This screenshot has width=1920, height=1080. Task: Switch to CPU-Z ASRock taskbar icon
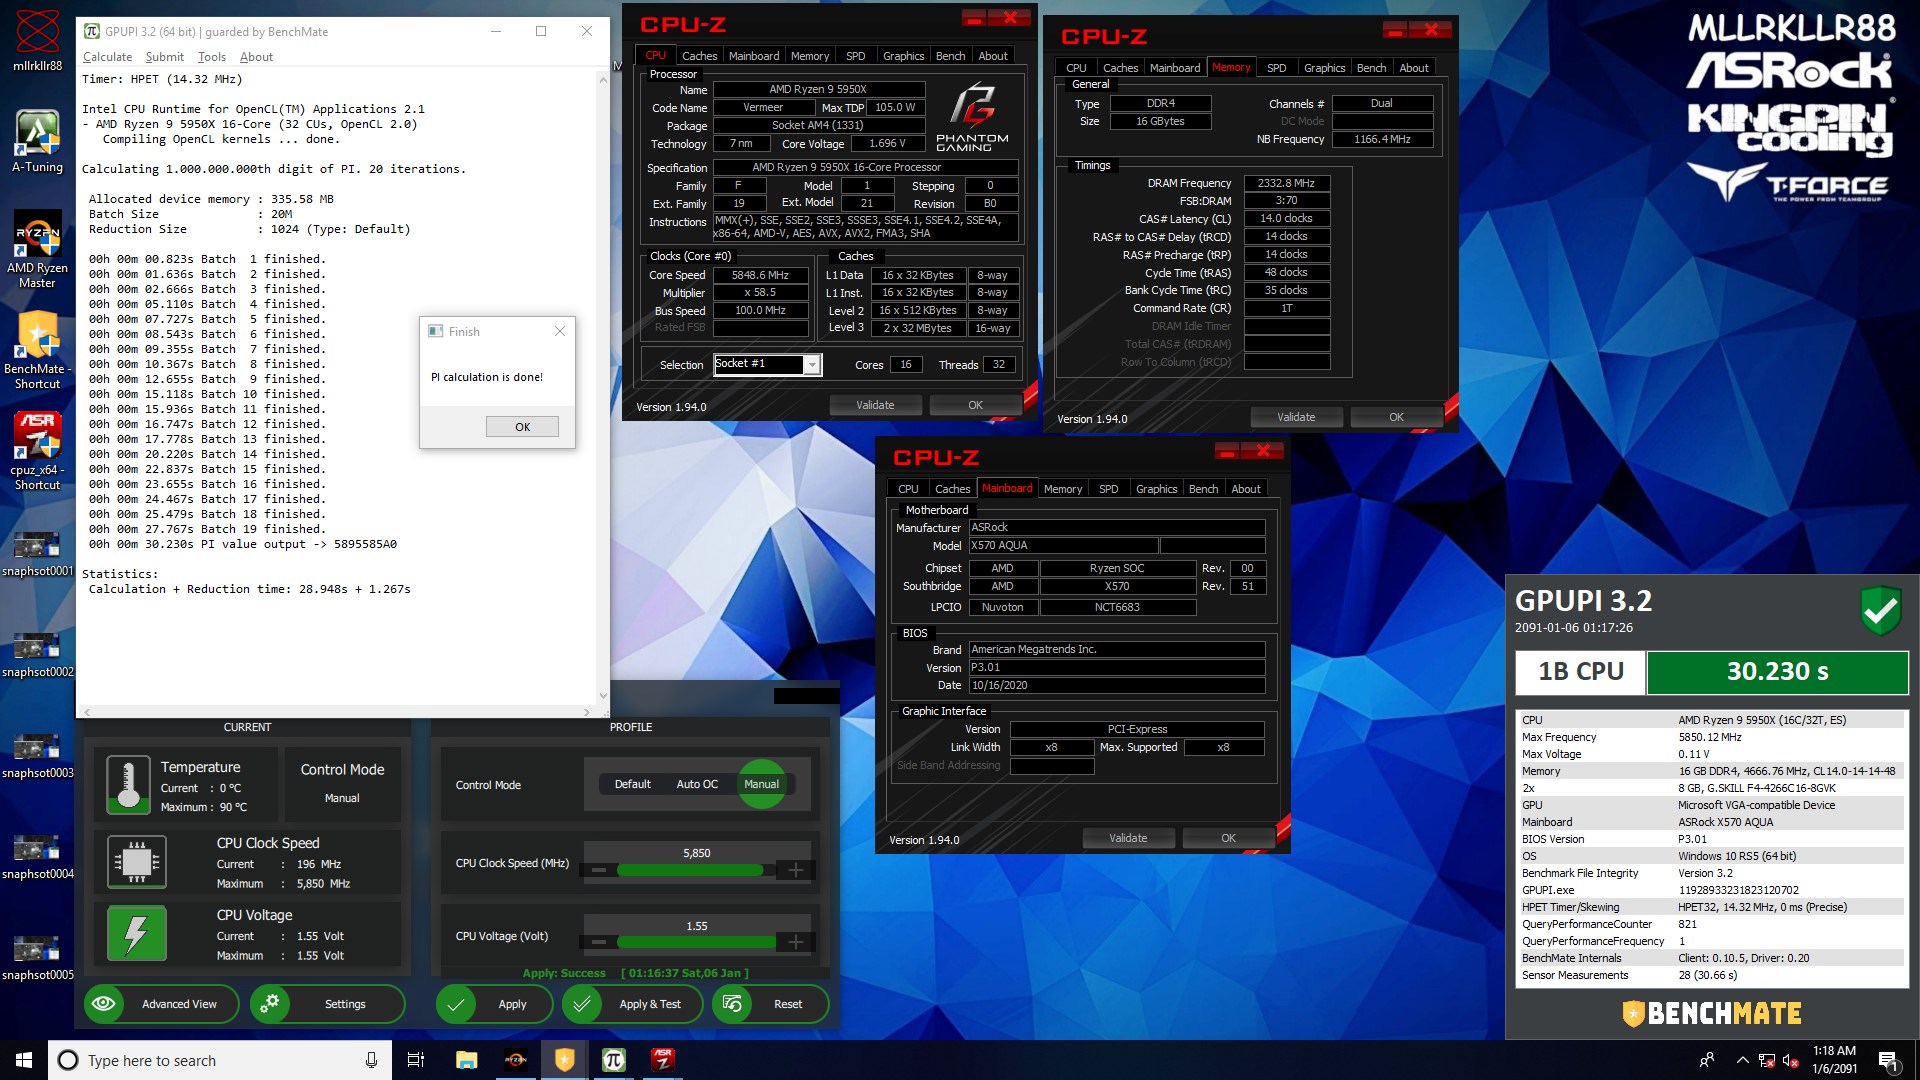(x=663, y=1060)
